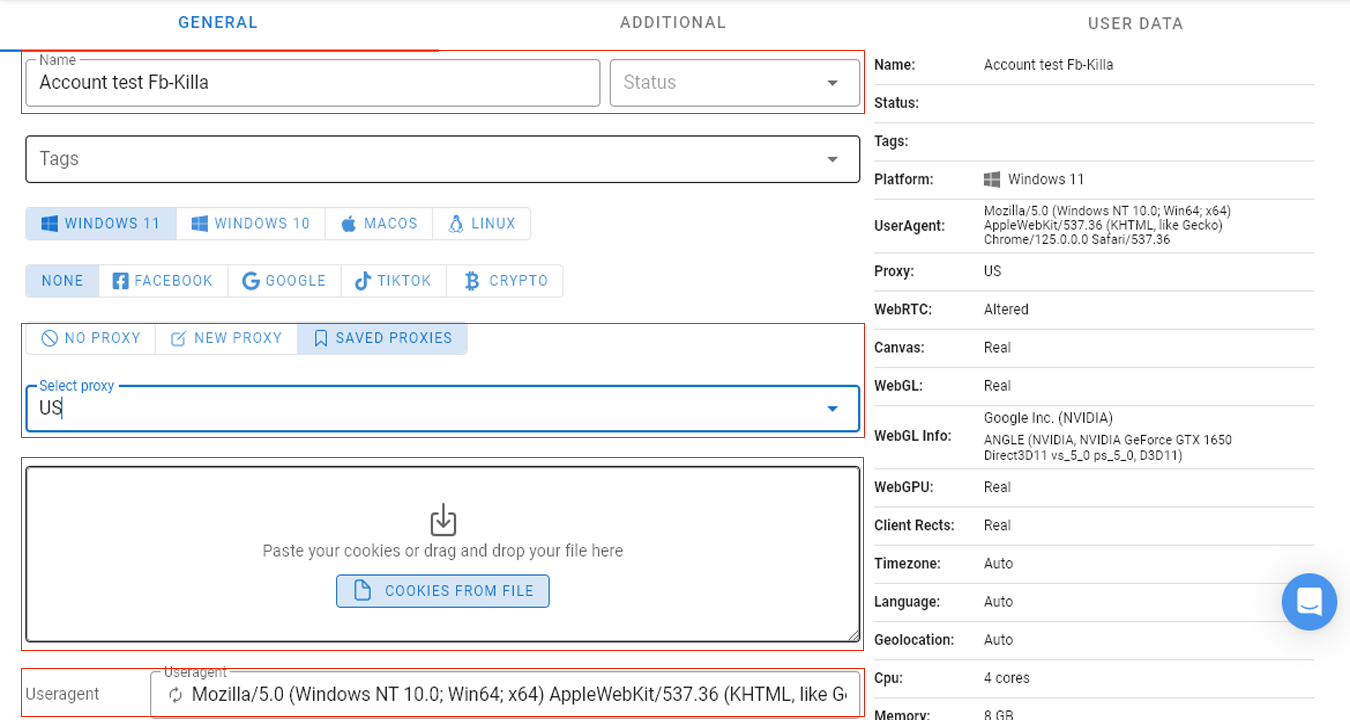This screenshot has width=1350, height=720.
Task: Expand the Status dropdown
Action: (832, 83)
